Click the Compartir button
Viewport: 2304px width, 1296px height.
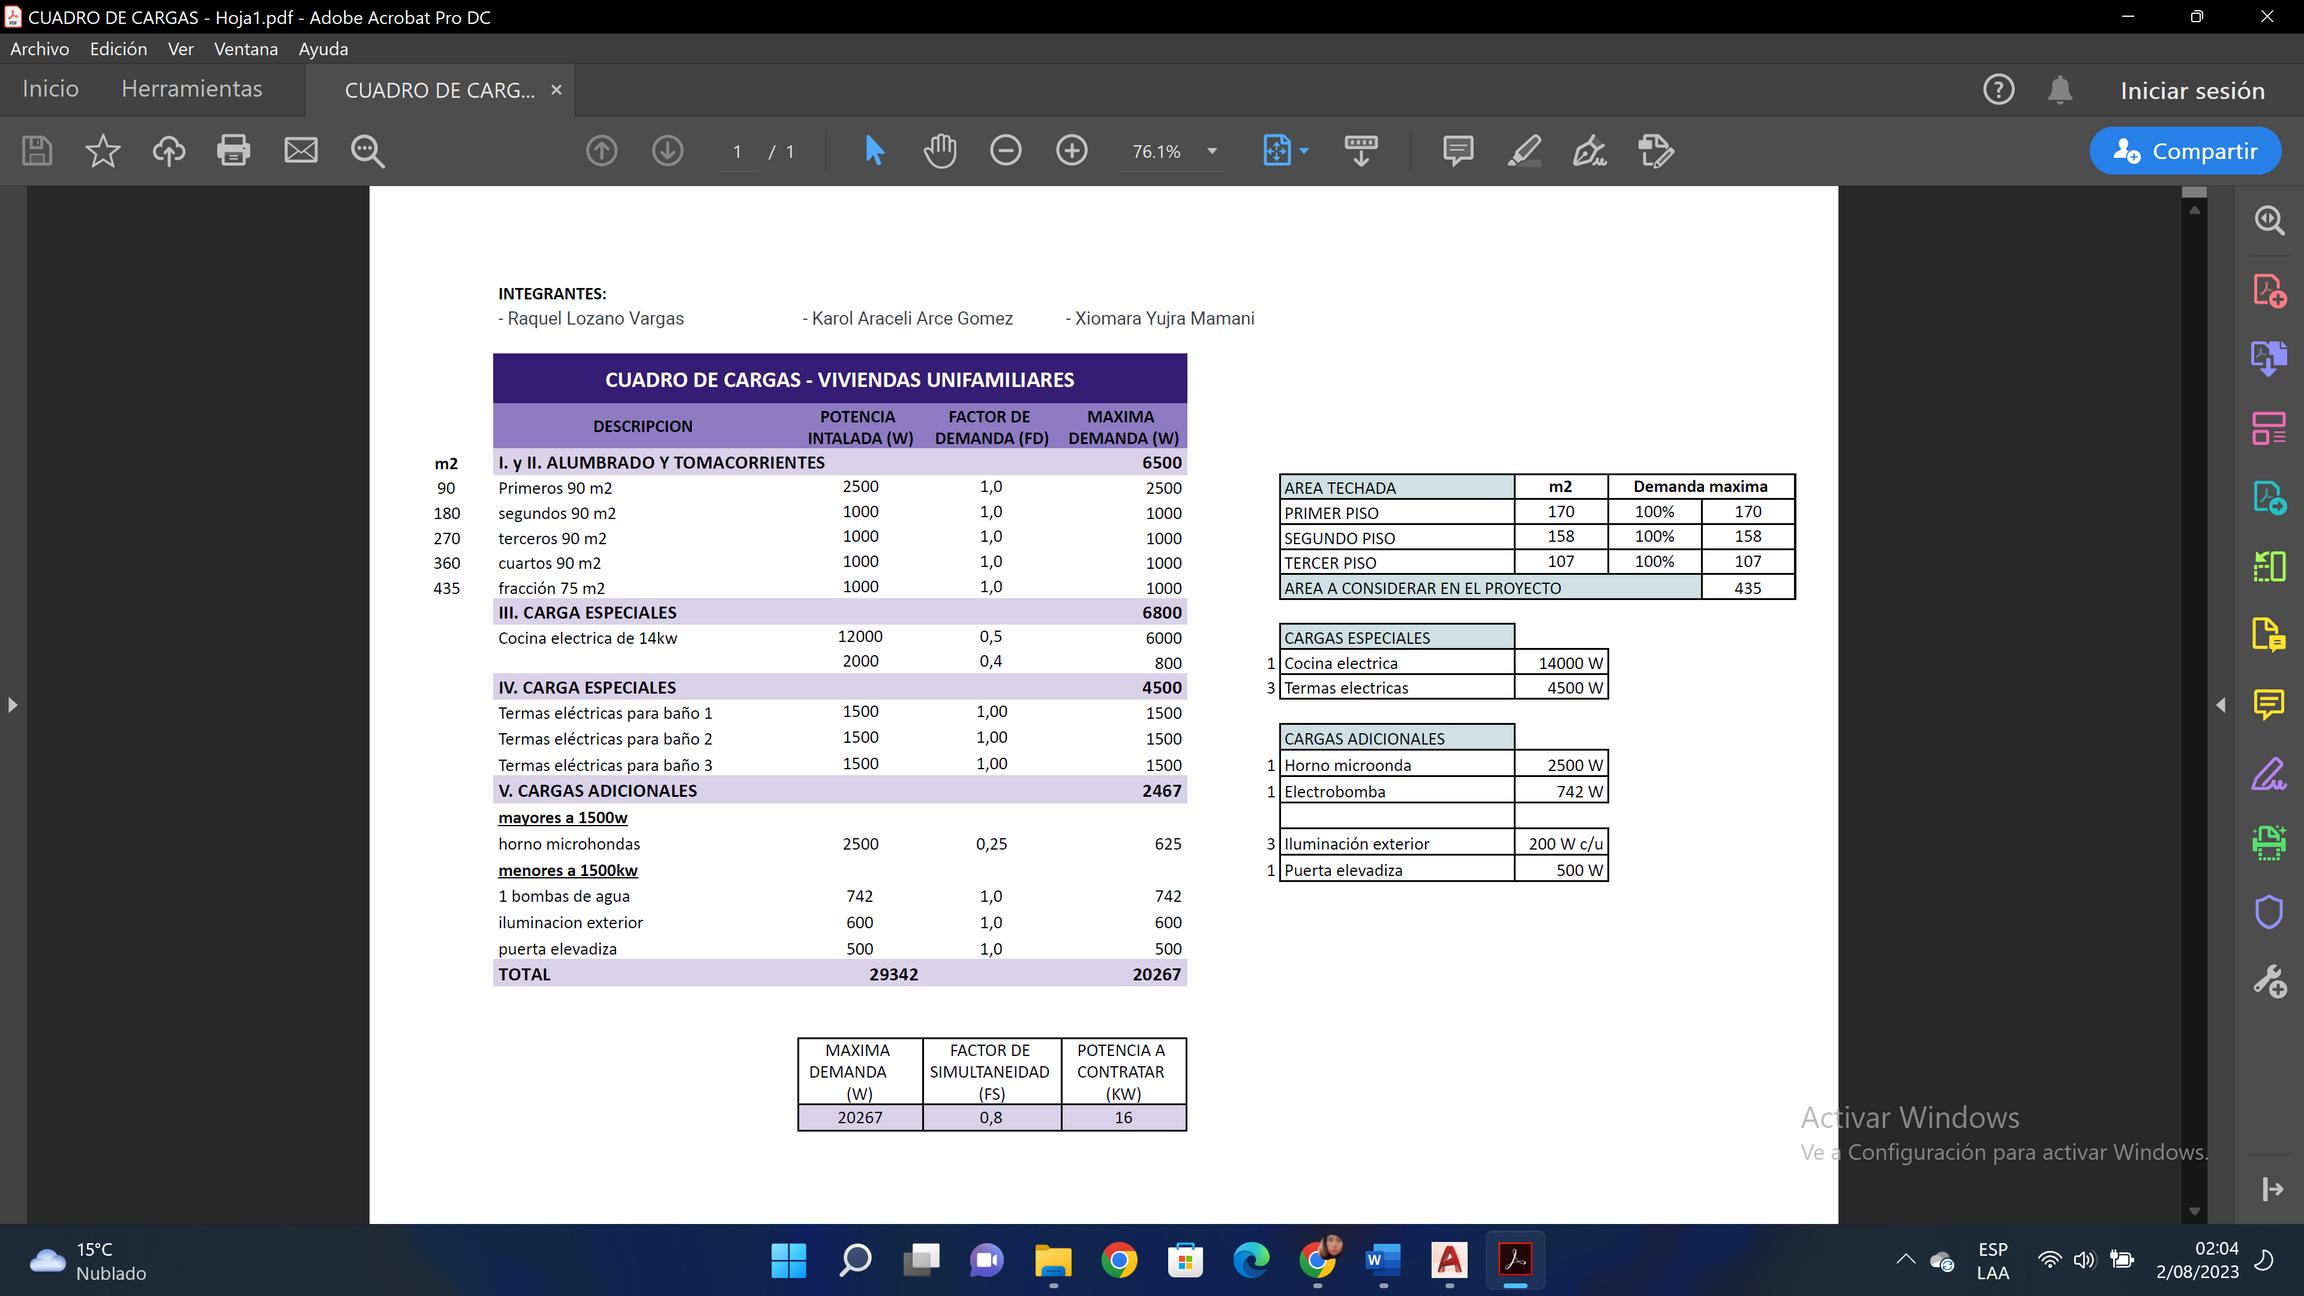click(x=2185, y=151)
